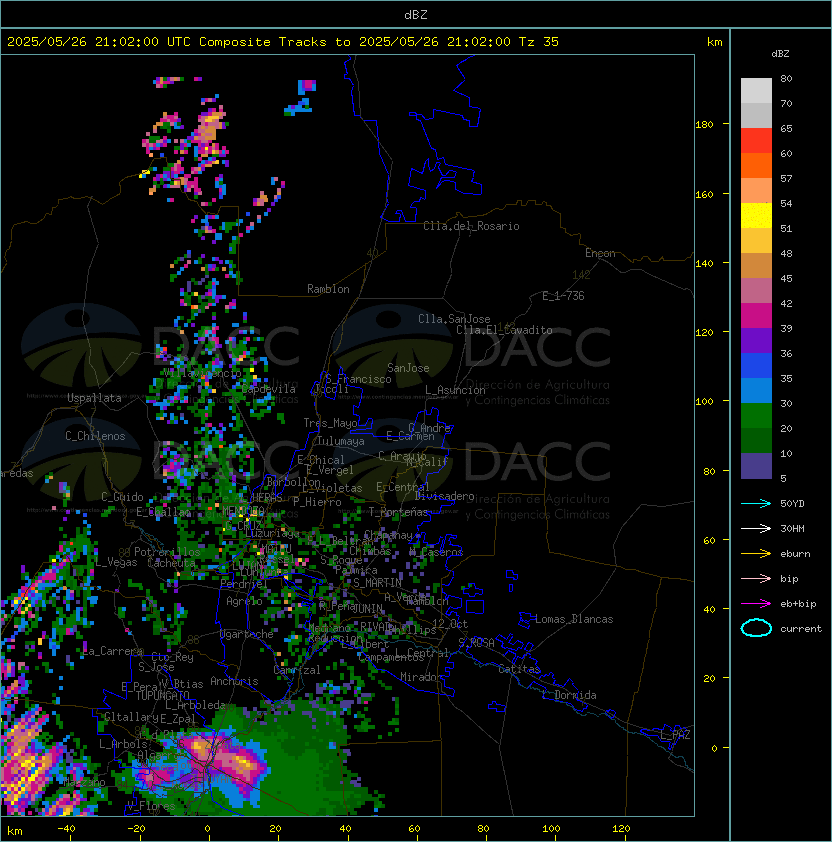Click the 'Potrerillos' place label
832x842 pixels.
click(x=167, y=552)
